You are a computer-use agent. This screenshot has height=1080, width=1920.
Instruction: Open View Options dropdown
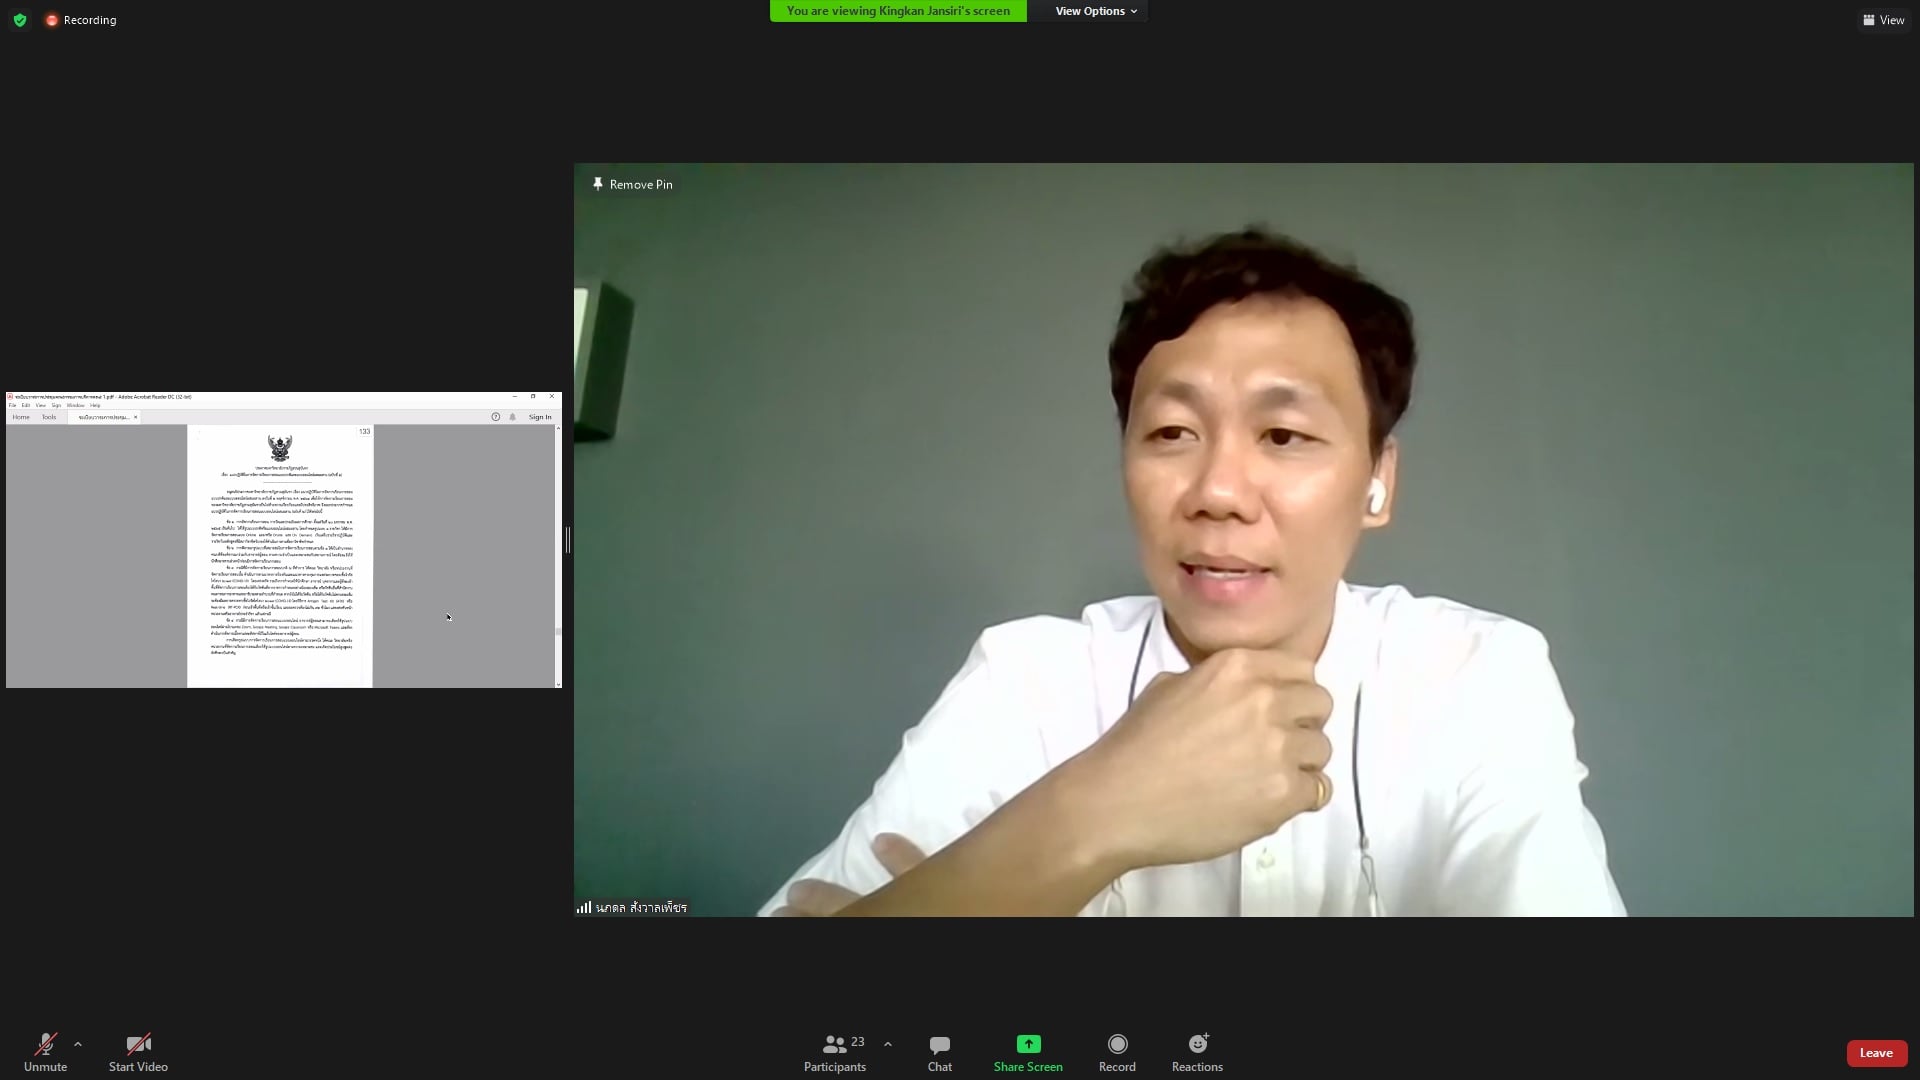[x=1095, y=11]
